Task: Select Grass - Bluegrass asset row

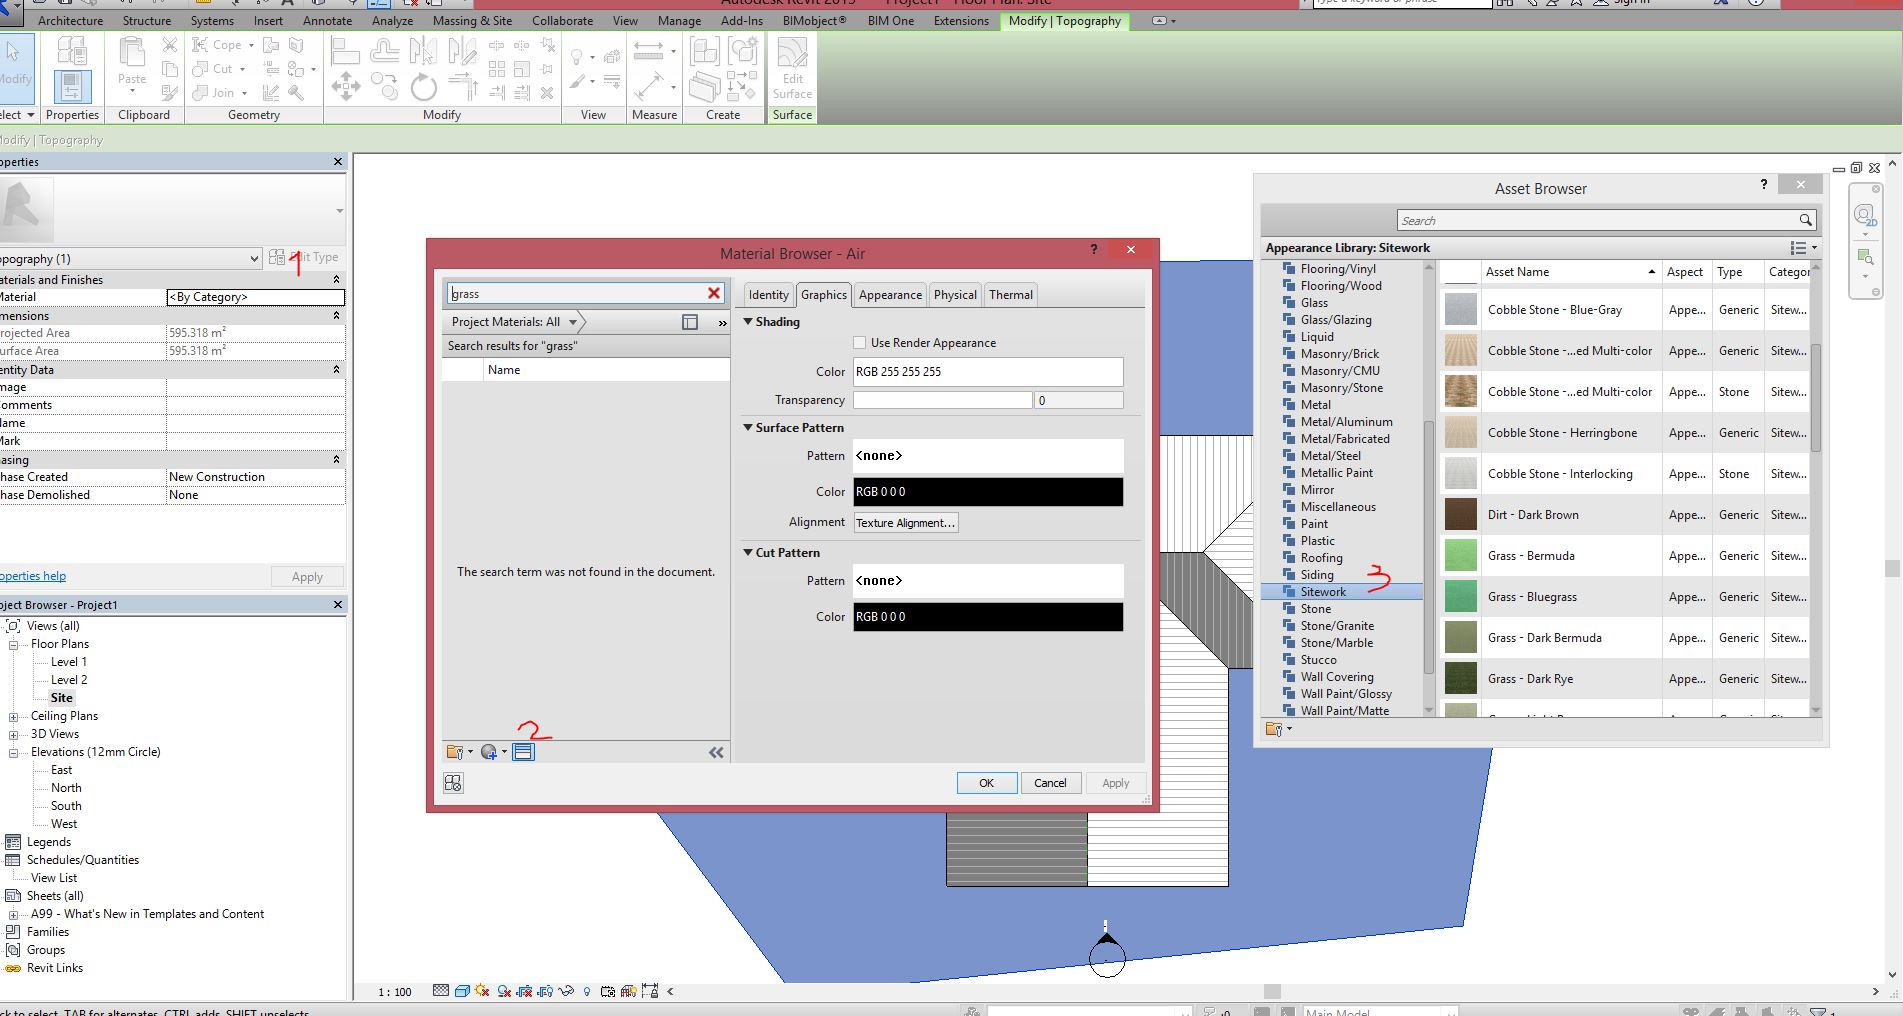Action: pos(1625,597)
